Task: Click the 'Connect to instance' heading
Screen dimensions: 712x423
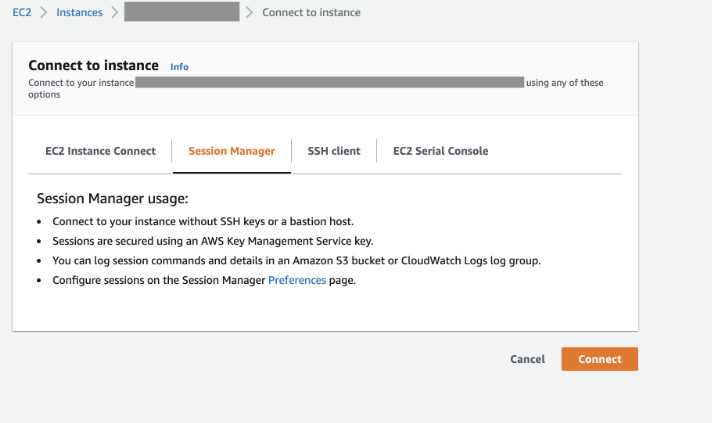Action: click(94, 65)
